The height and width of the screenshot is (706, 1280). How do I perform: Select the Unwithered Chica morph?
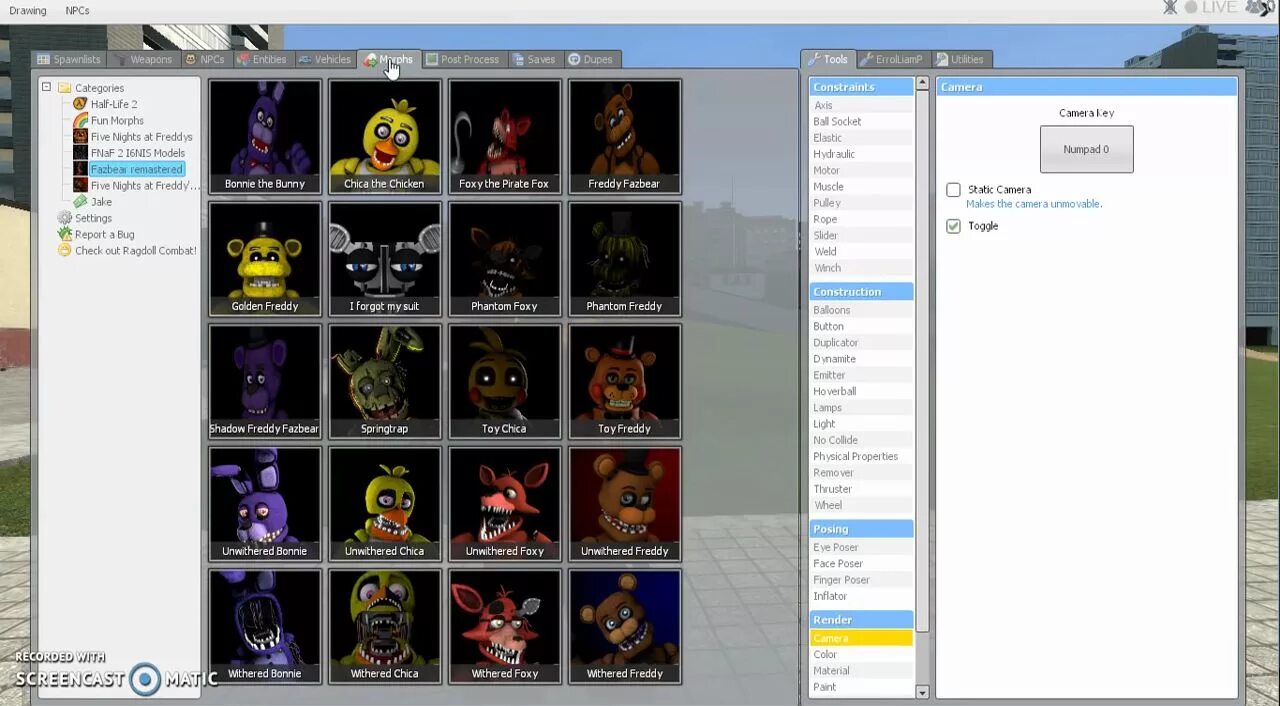385,504
